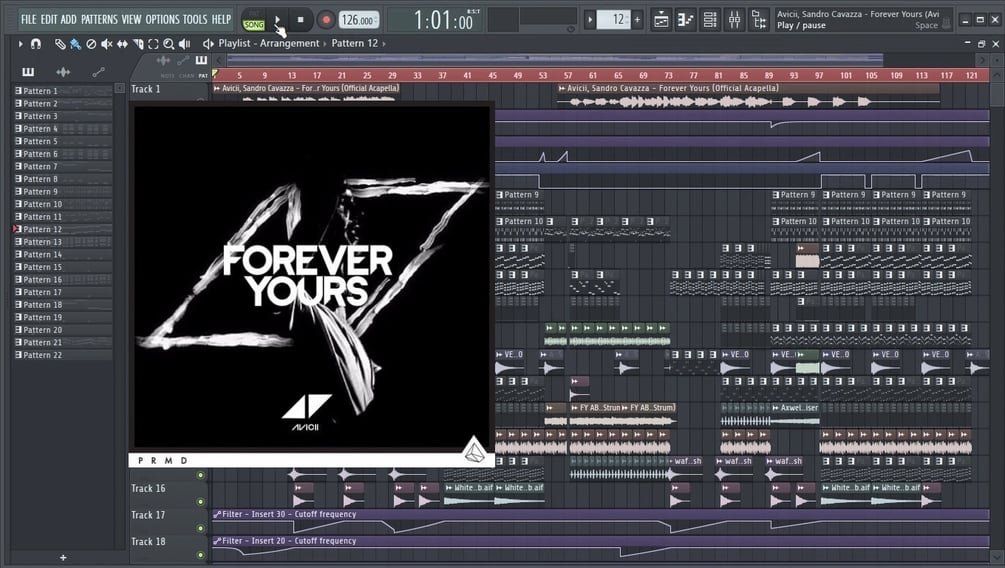Click the time display 1:01:00
Image resolution: width=1005 pixels, height=568 pixels.
(442, 20)
